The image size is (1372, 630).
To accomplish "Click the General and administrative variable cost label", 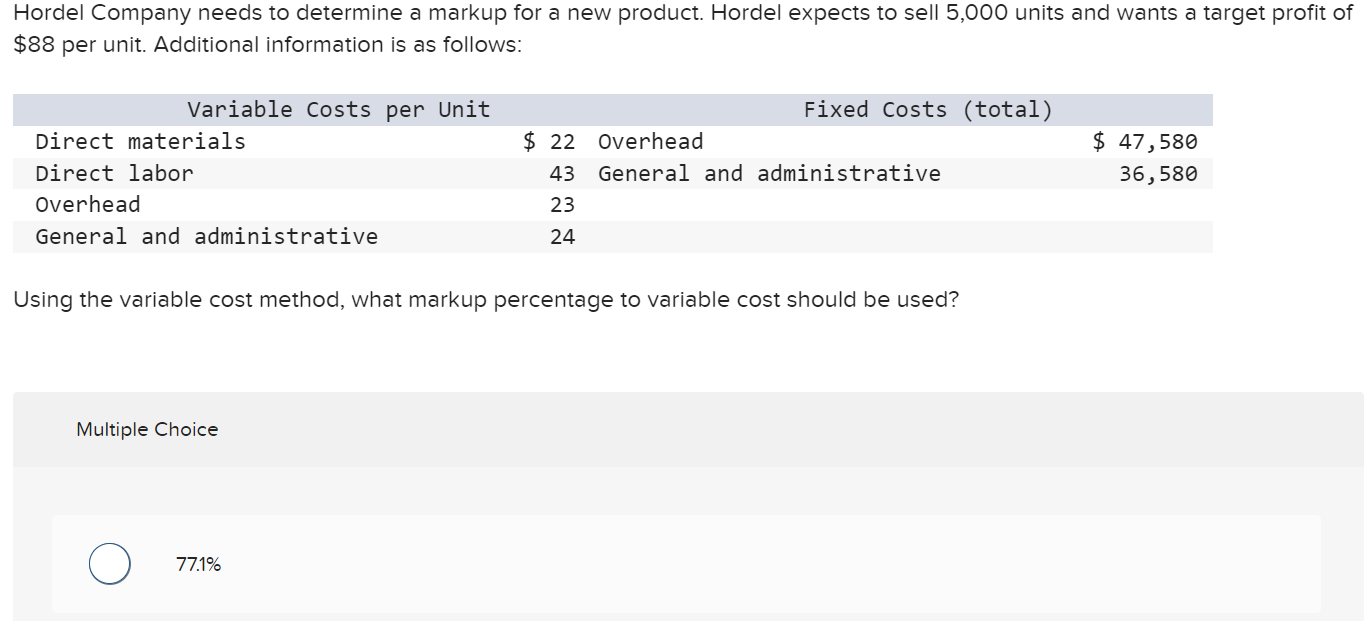I will (x=207, y=237).
